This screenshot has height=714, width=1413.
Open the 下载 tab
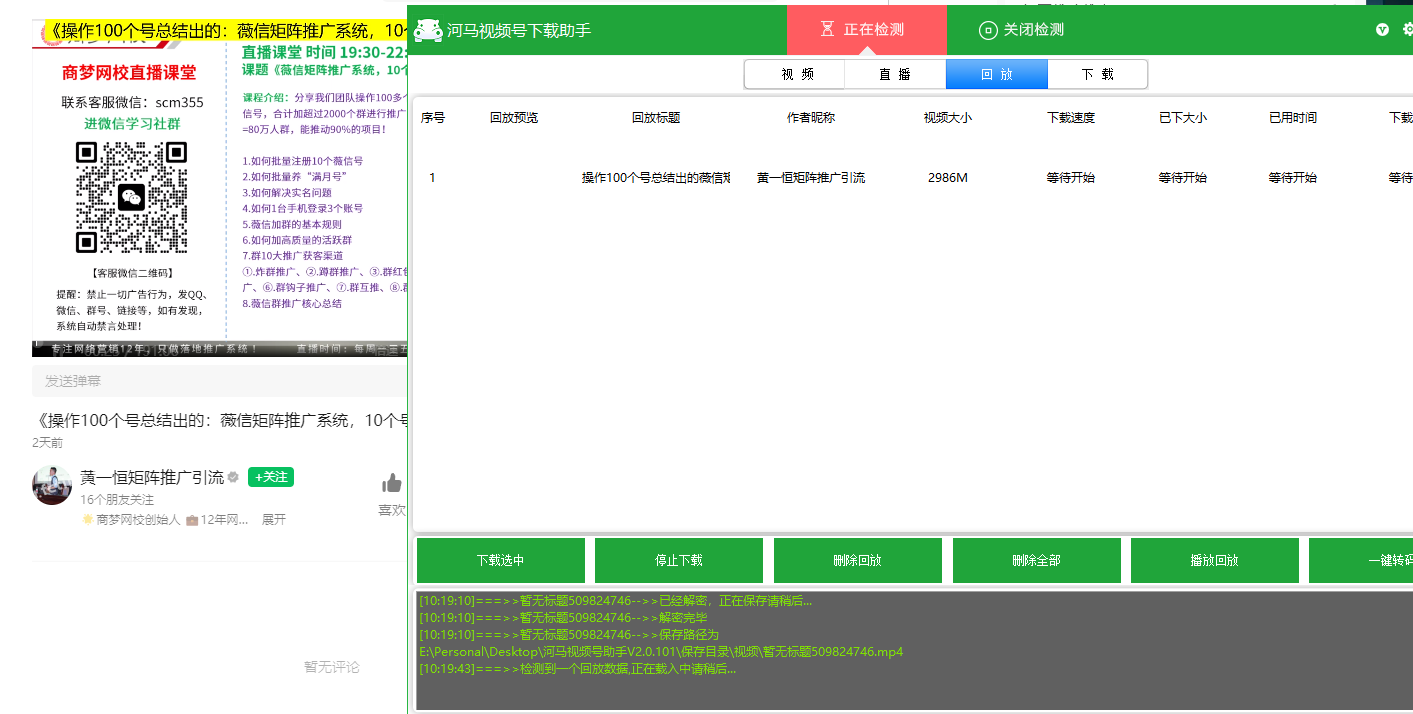coord(1097,74)
